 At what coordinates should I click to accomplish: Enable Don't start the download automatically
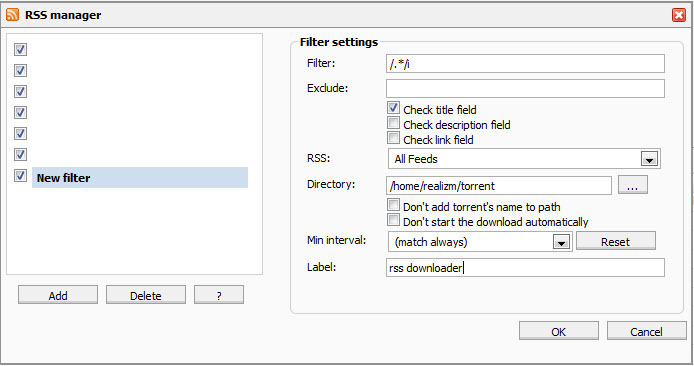pyautogui.click(x=393, y=220)
